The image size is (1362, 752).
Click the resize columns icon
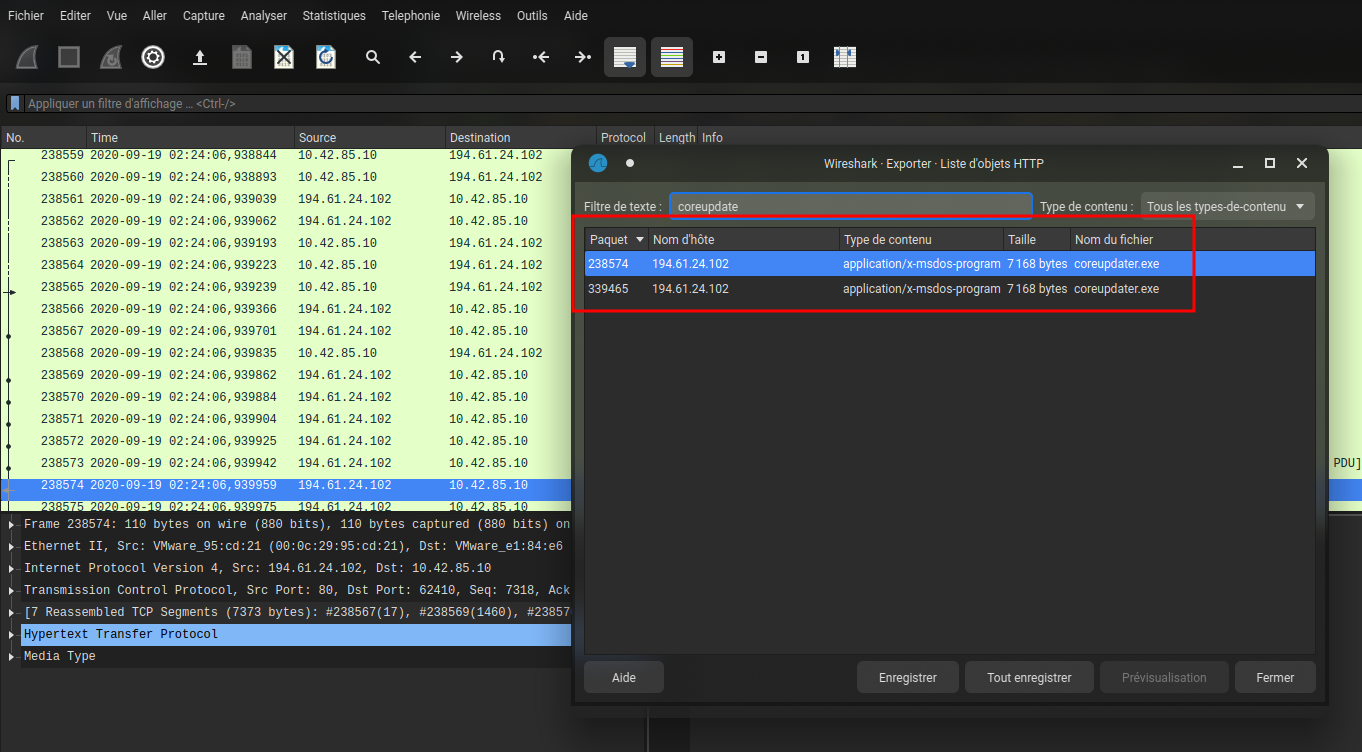(x=845, y=57)
